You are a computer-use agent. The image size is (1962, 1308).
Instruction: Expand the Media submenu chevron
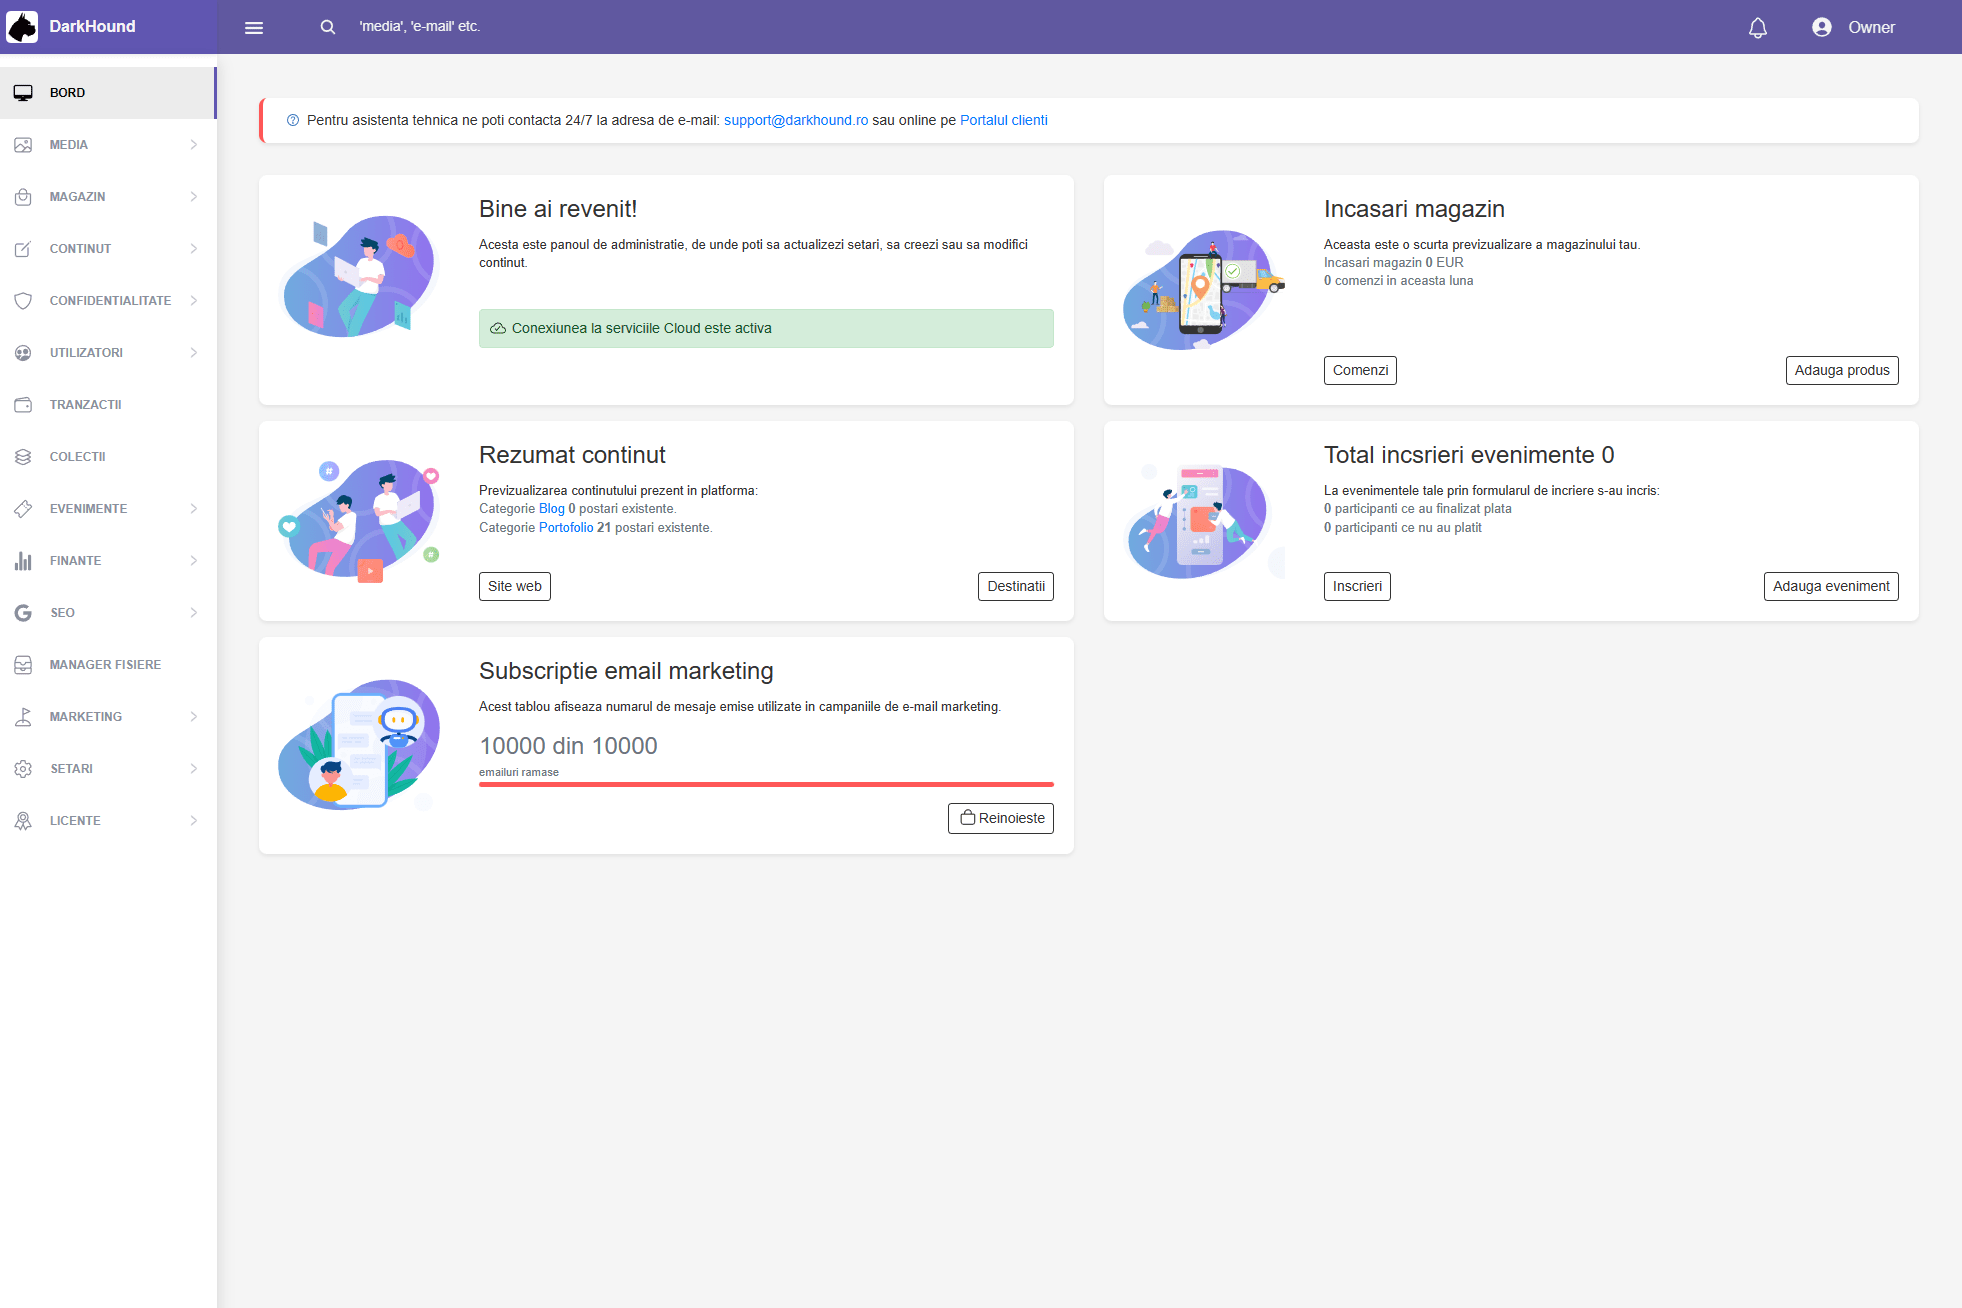coord(193,145)
